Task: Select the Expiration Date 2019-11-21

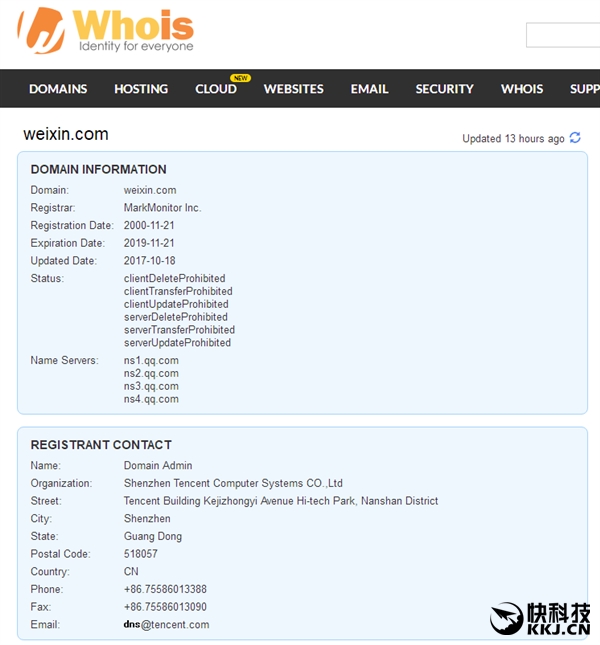Action: tap(149, 243)
